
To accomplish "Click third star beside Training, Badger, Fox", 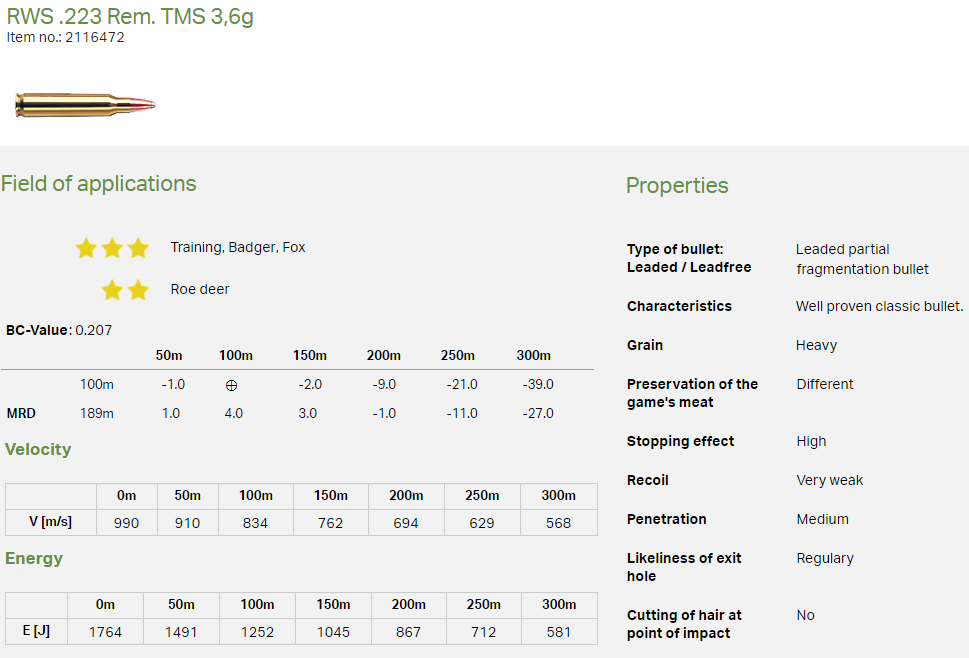I will click(x=138, y=248).
